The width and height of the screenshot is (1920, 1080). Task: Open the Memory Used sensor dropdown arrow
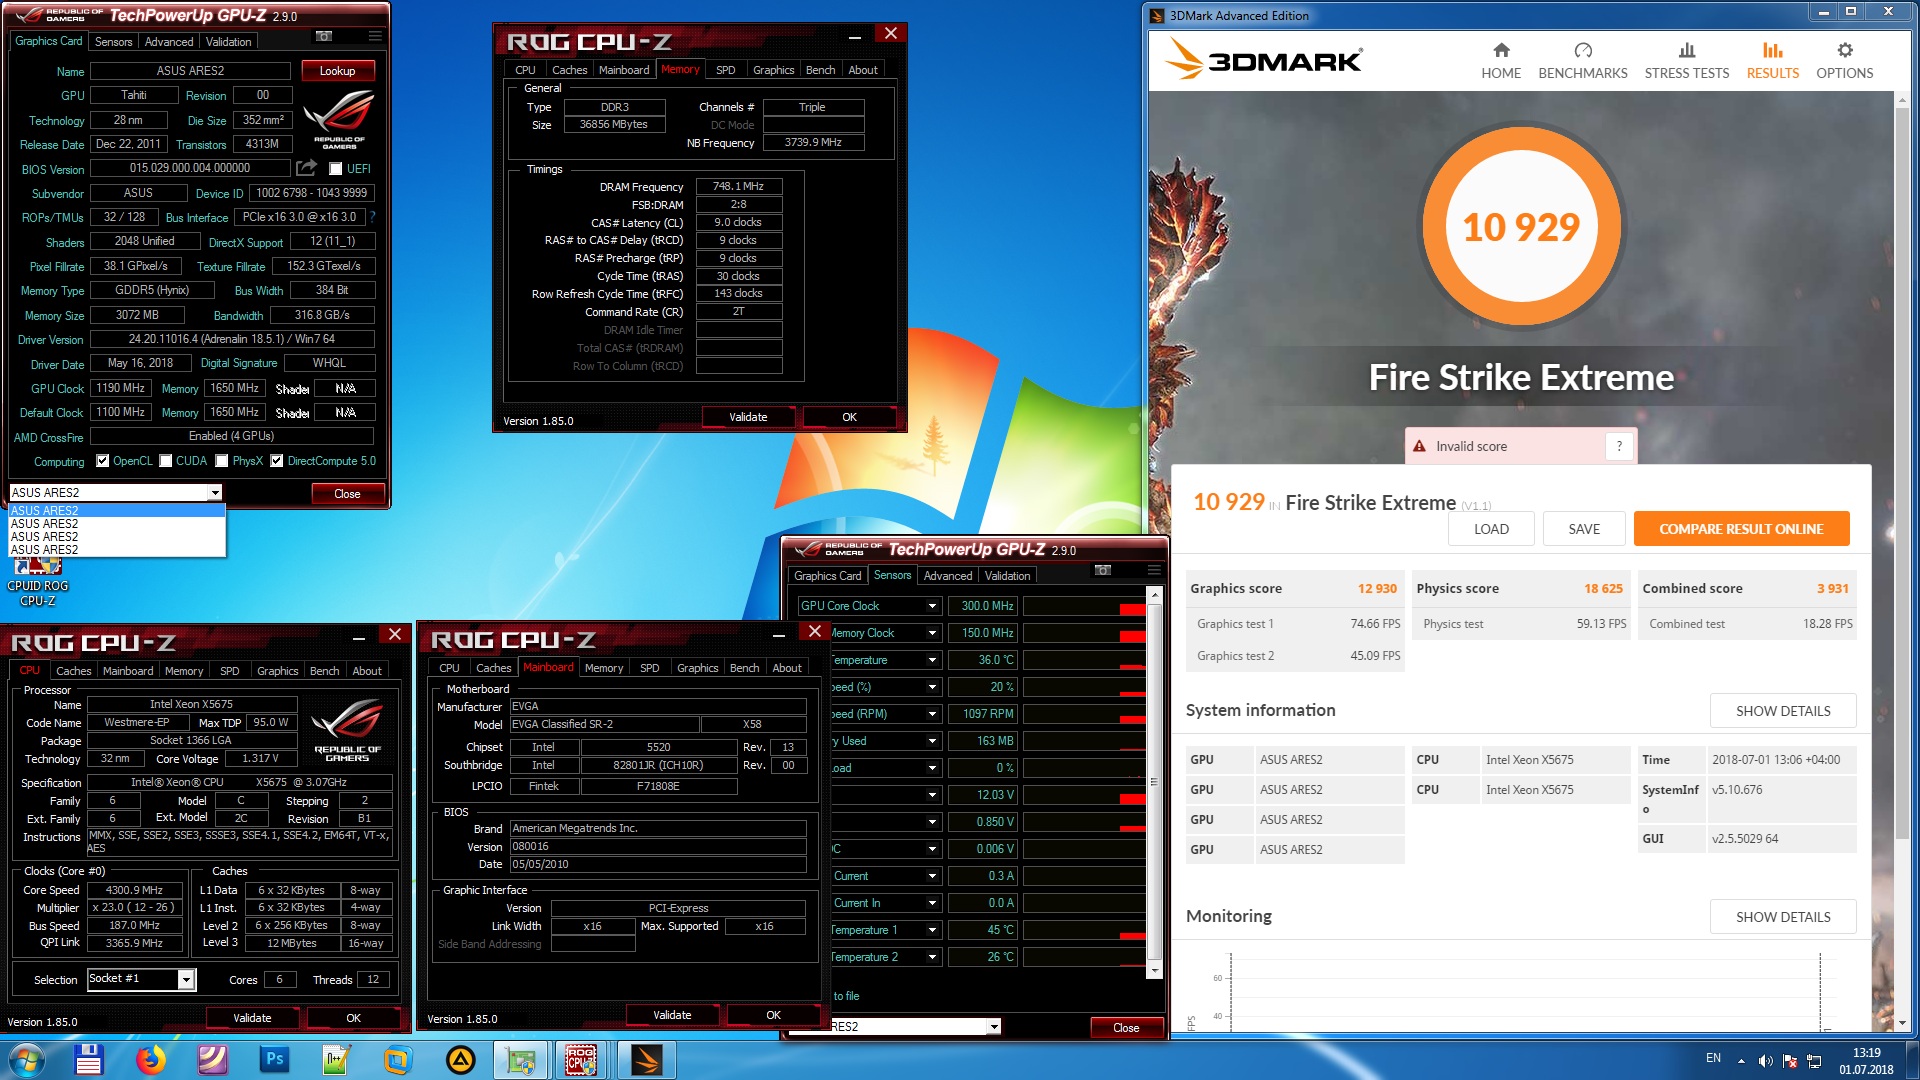[x=932, y=741]
